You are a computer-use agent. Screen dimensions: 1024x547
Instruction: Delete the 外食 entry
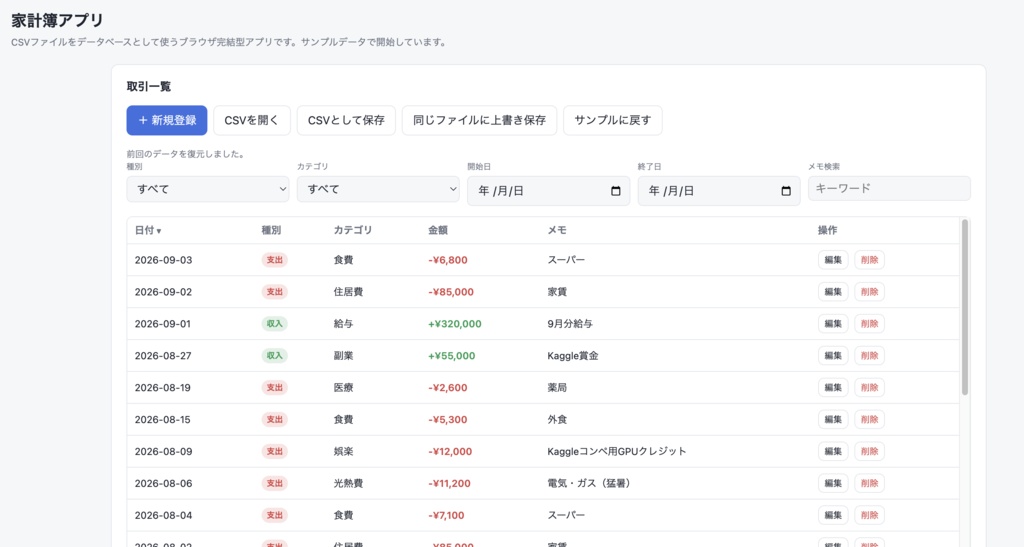869,420
